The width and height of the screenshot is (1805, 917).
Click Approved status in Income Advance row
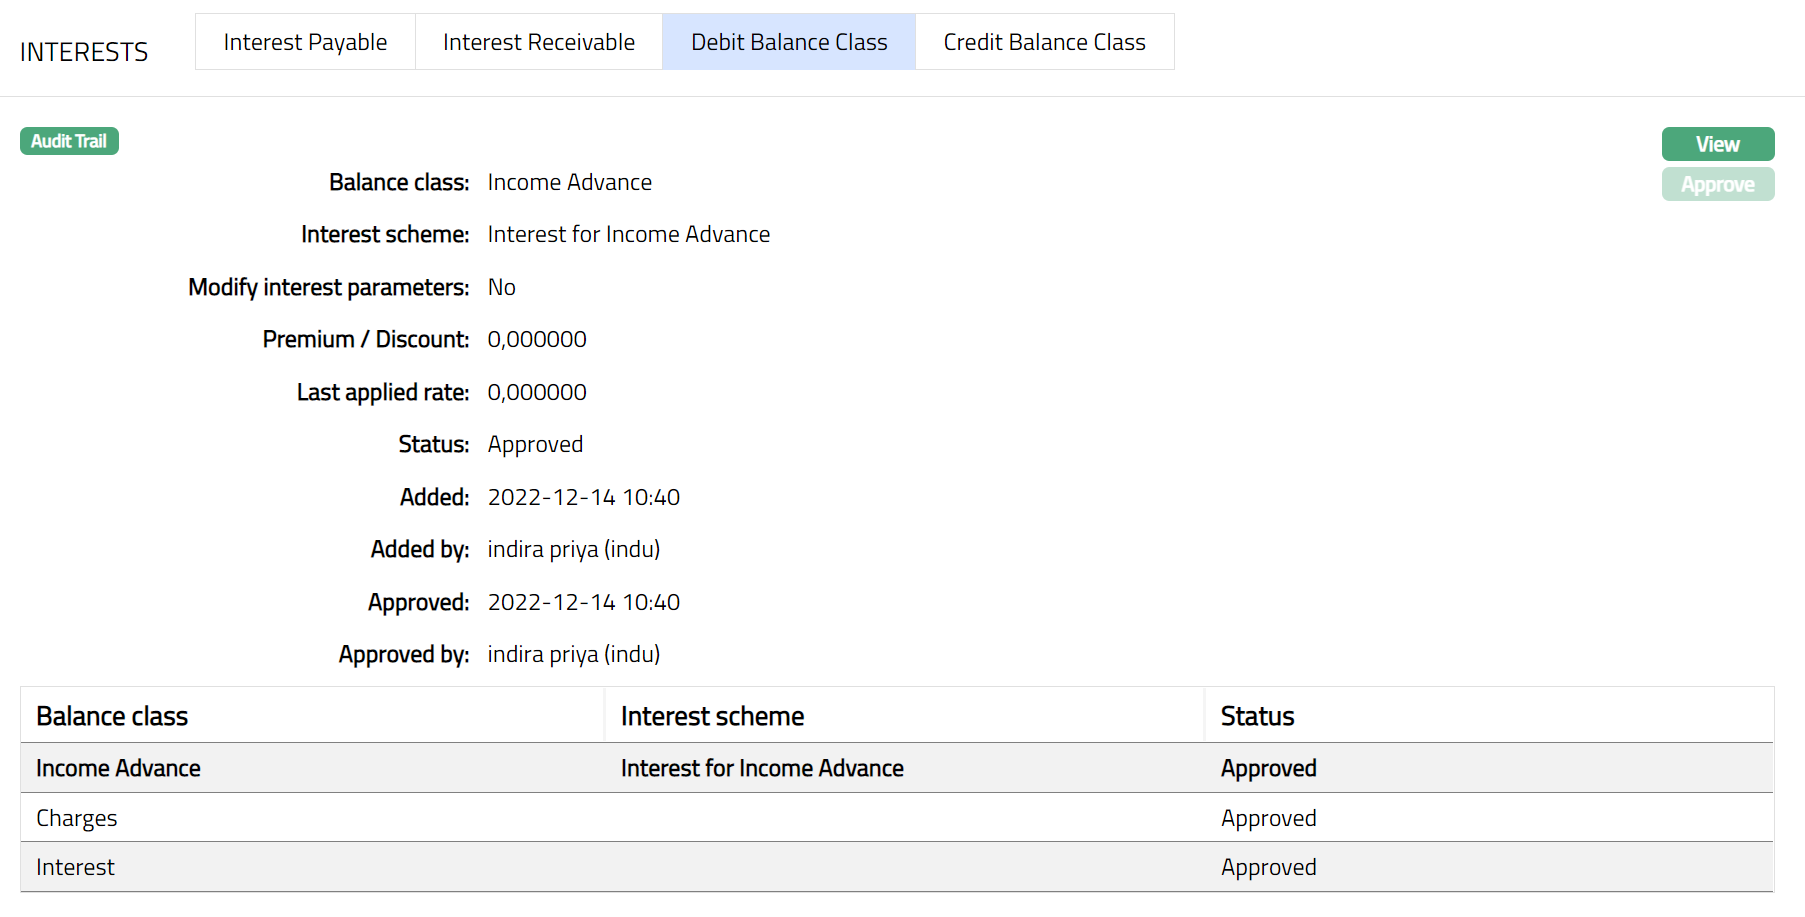[1268, 768]
